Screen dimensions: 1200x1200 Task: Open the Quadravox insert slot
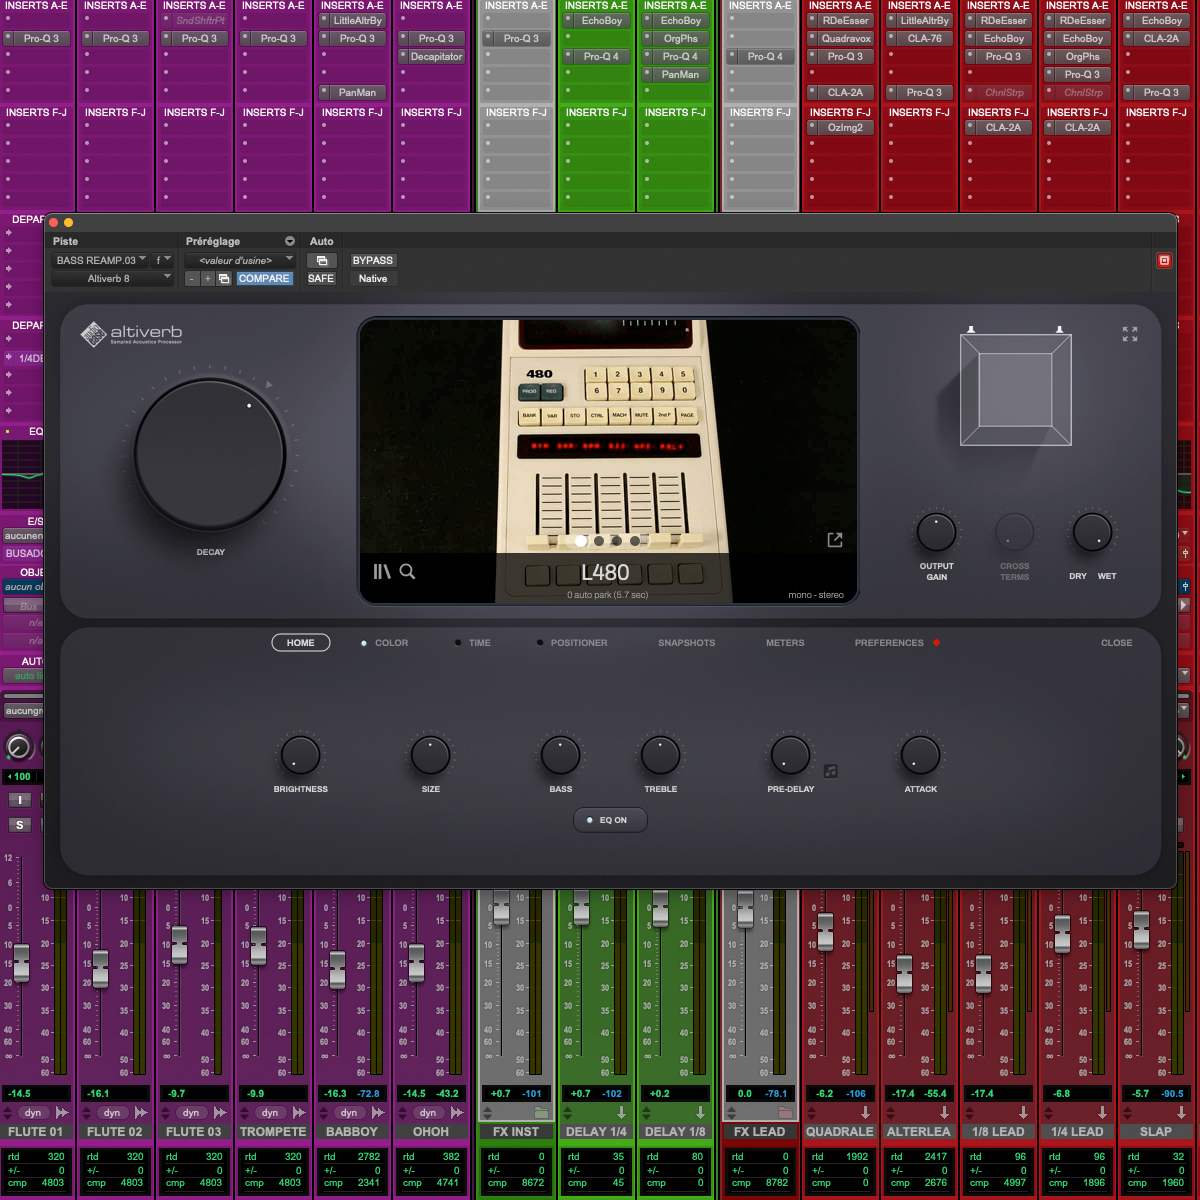click(840, 39)
